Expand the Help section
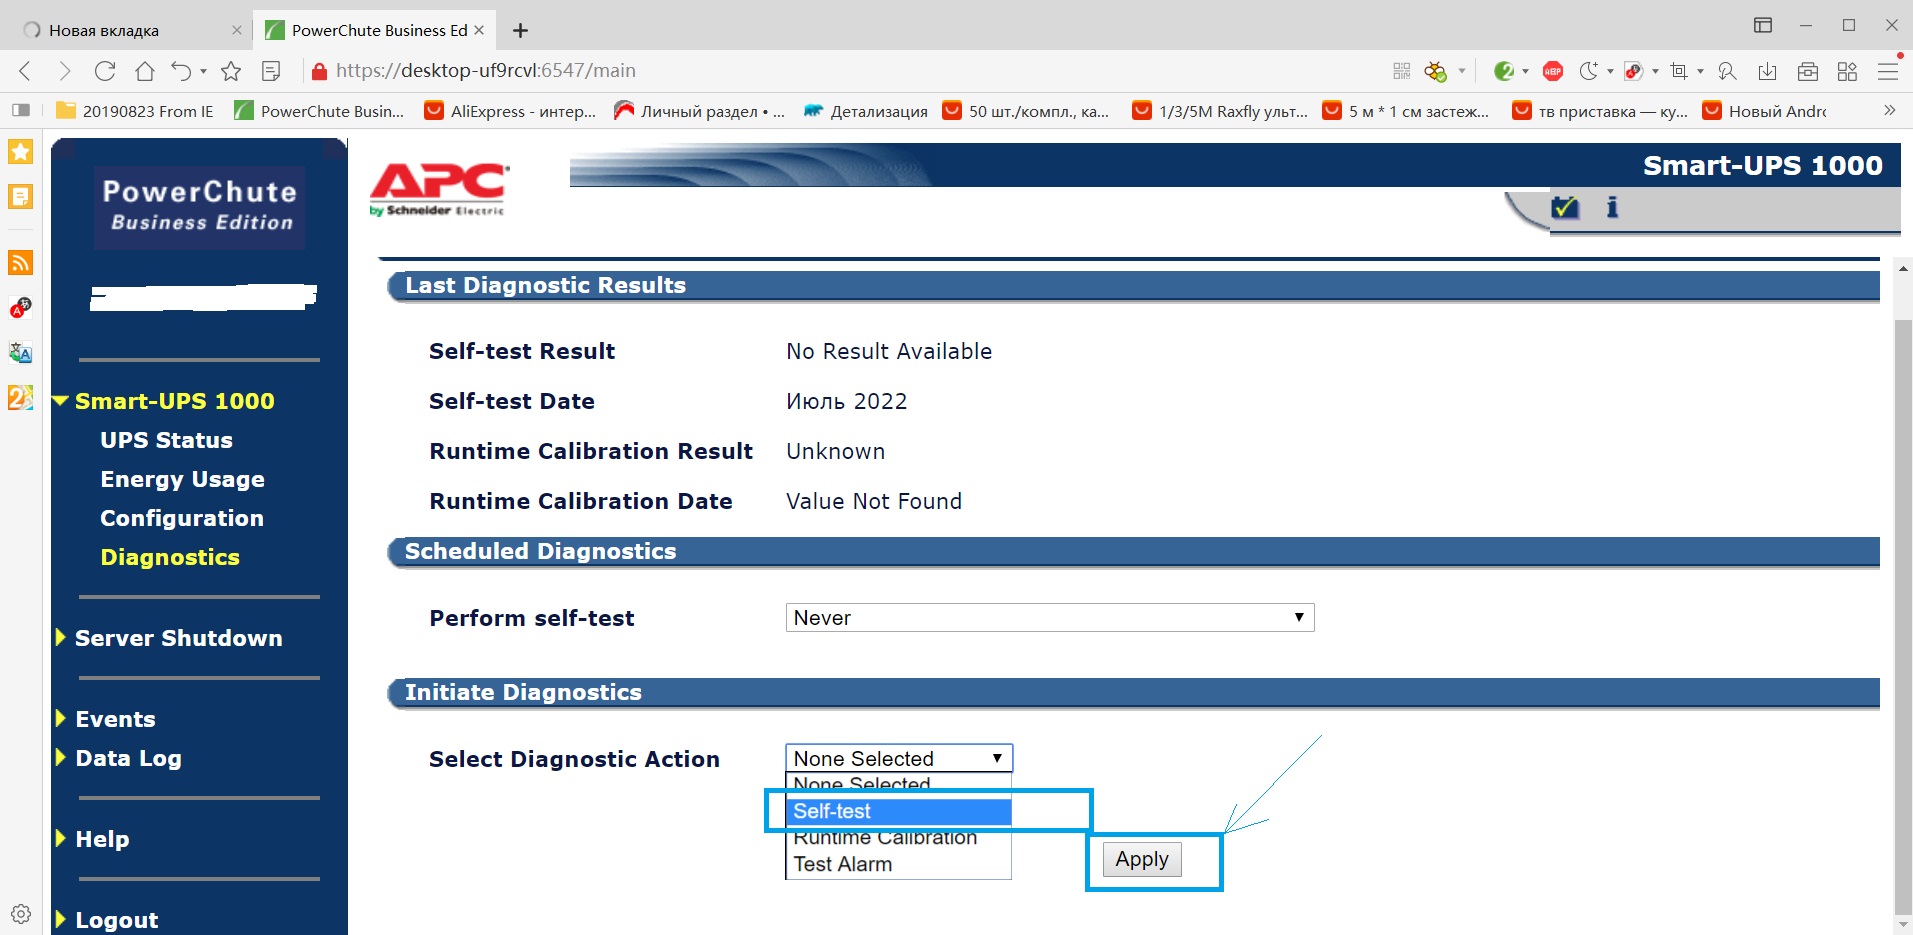 tap(61, 839)
